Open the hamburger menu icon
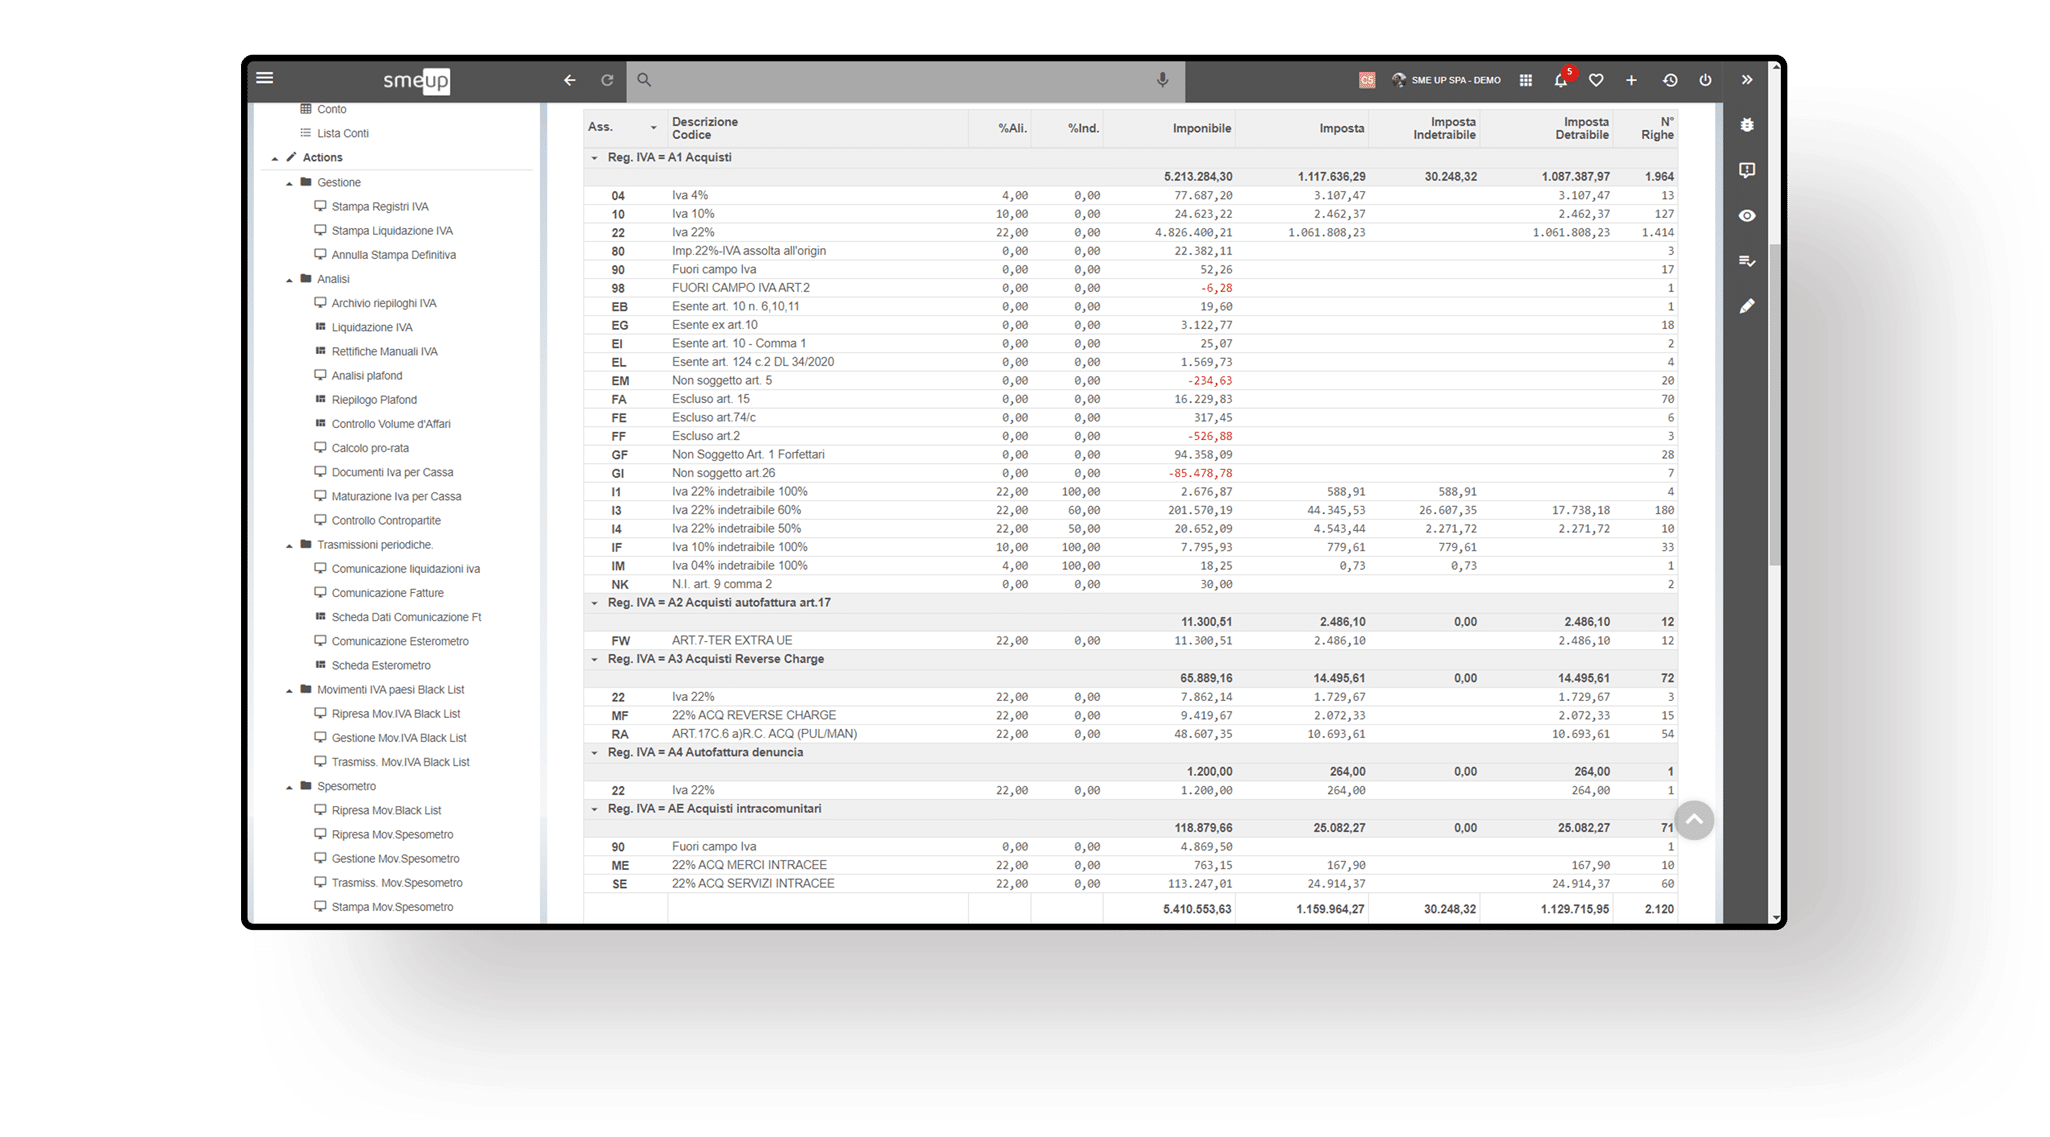This screenshot has height=1137, width=2050. [x=264, y=78]
